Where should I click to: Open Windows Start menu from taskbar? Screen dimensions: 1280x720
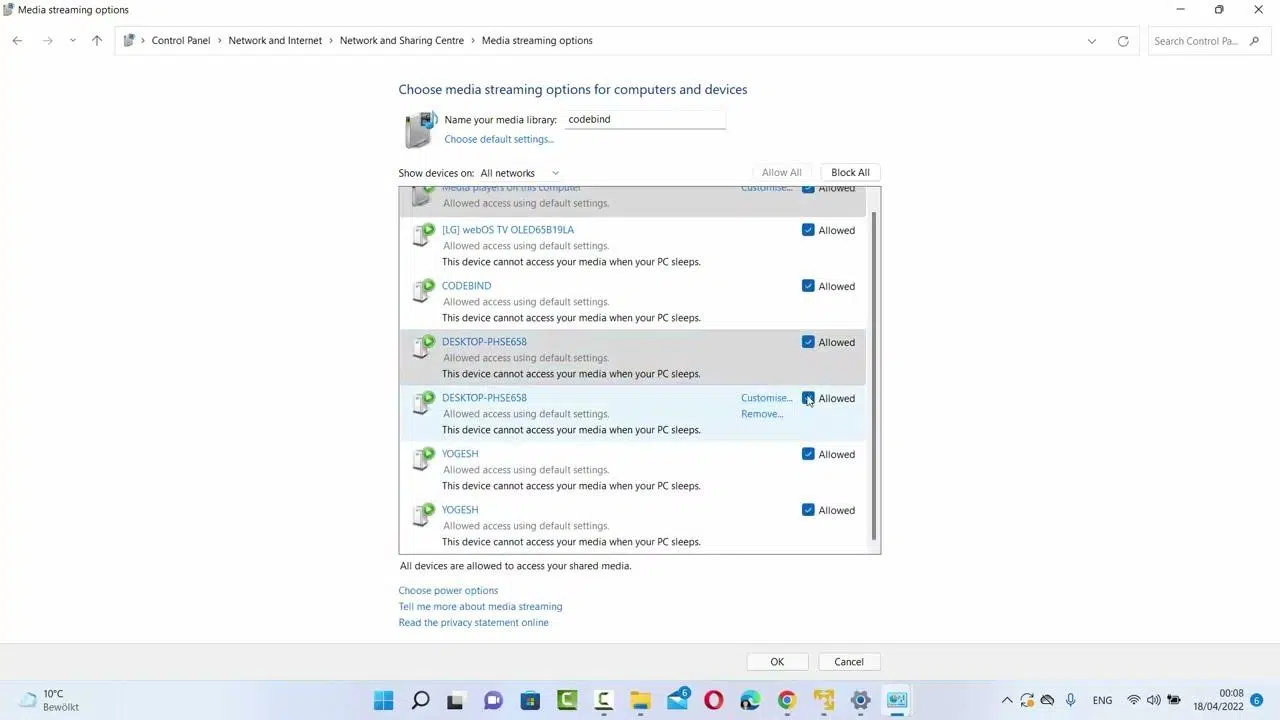coord(383,700)
